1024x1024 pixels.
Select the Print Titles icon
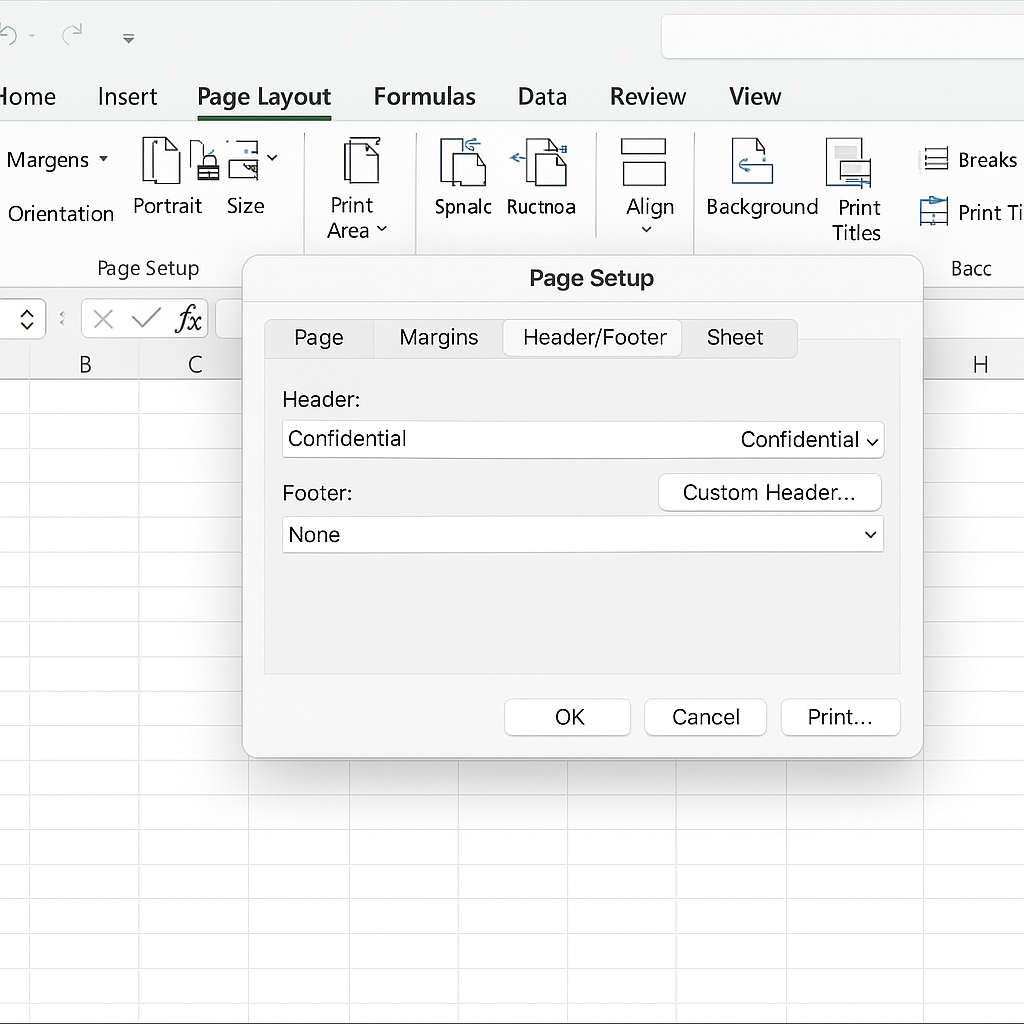pyautogui.click(x=849, y=164)
